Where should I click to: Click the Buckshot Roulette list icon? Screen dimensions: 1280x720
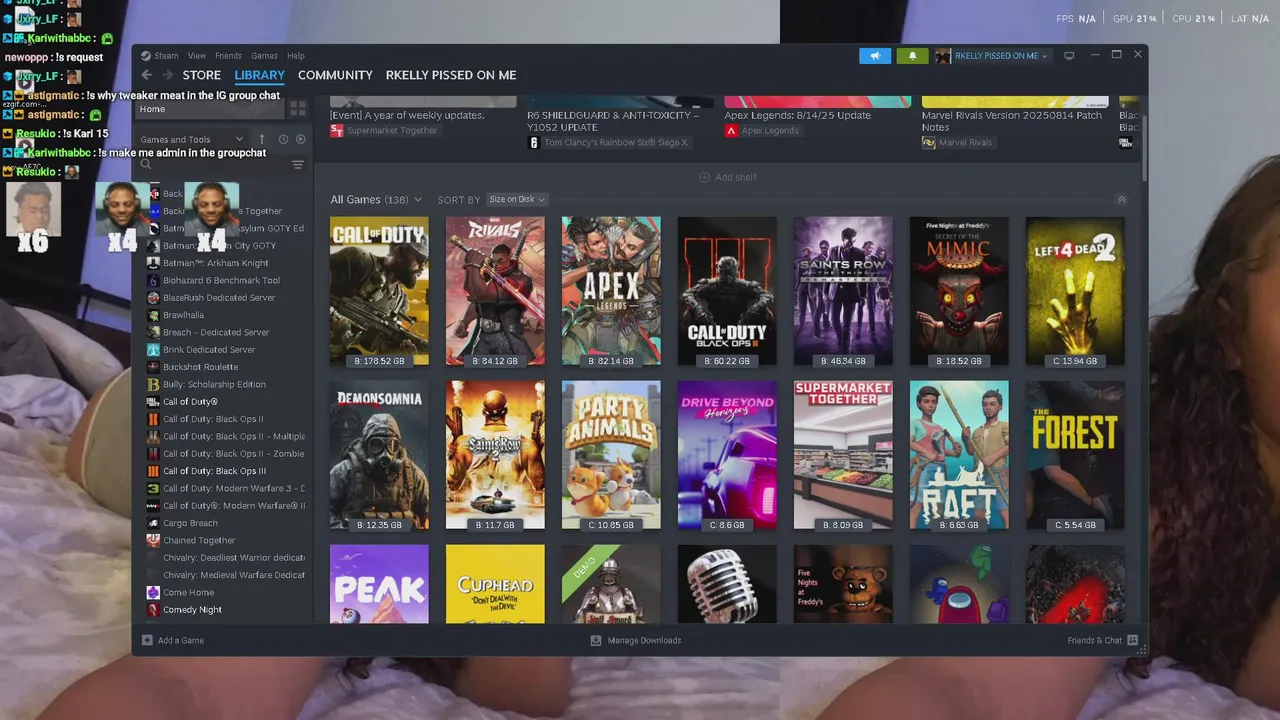click(153, 367)
